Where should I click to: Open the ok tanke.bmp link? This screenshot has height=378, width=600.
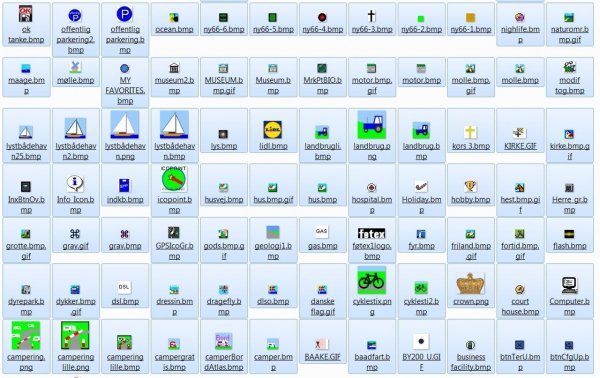point(26,34)
